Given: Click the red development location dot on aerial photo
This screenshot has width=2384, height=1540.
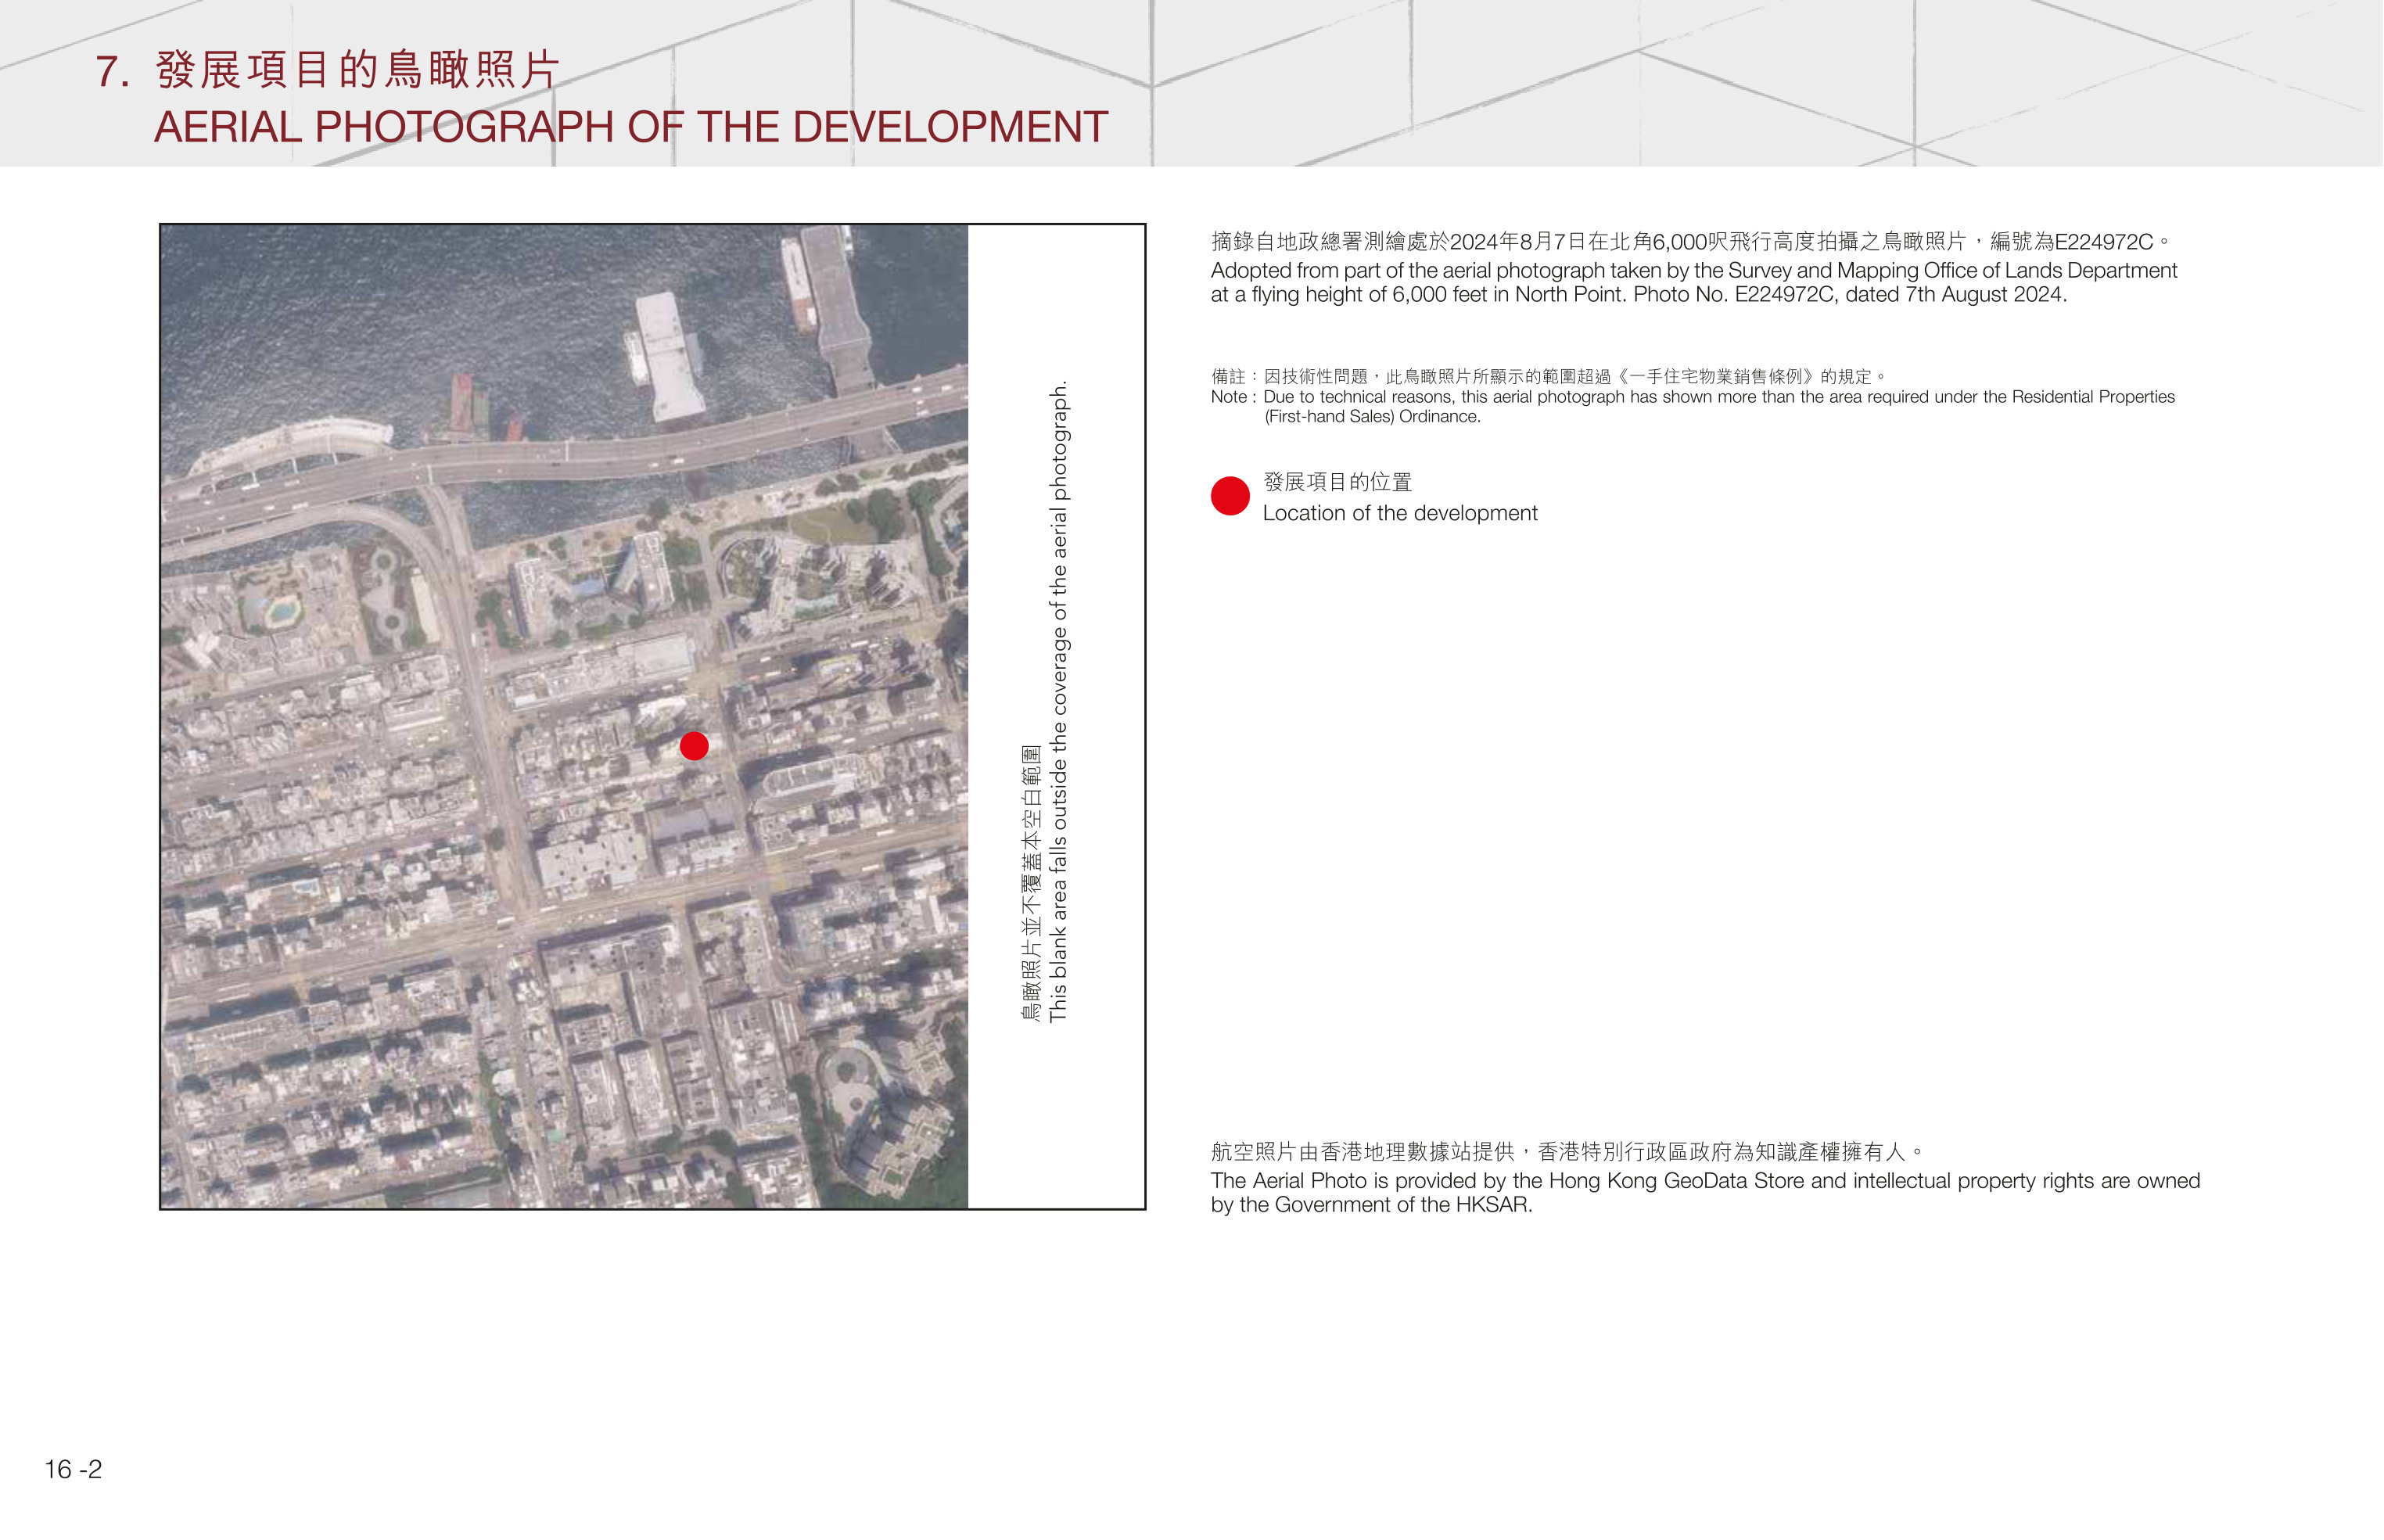Looking at the screenshot, I should (x=694, y=746).
